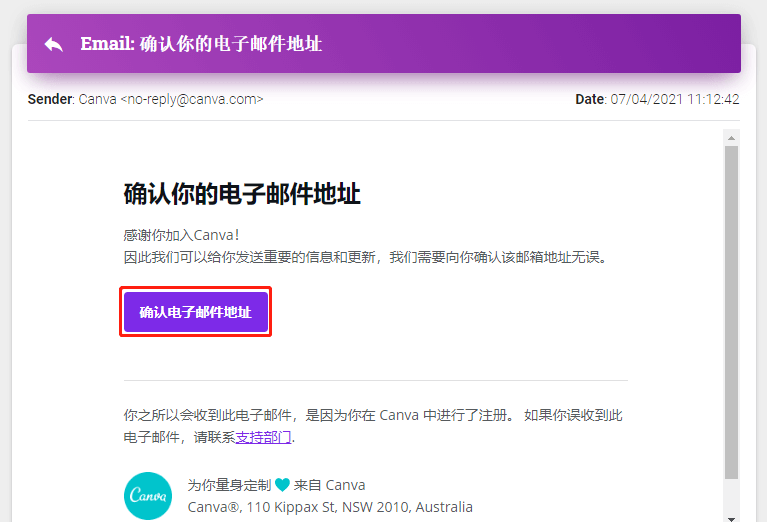Image resolution: width=767 pixels, height=522 pixels.
Task: Click 确认电子邮件地址 purple button
Action: pos(196,312)
